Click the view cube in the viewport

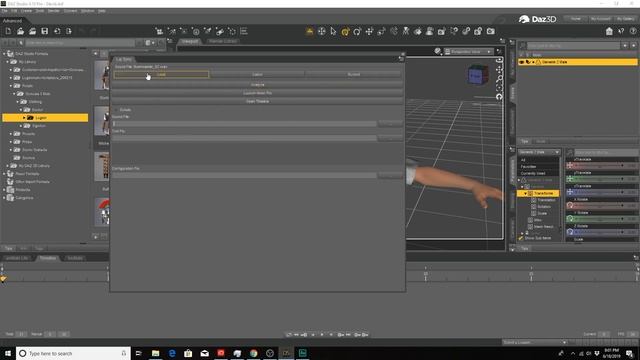pyautogui.click(x=478, y=76)
